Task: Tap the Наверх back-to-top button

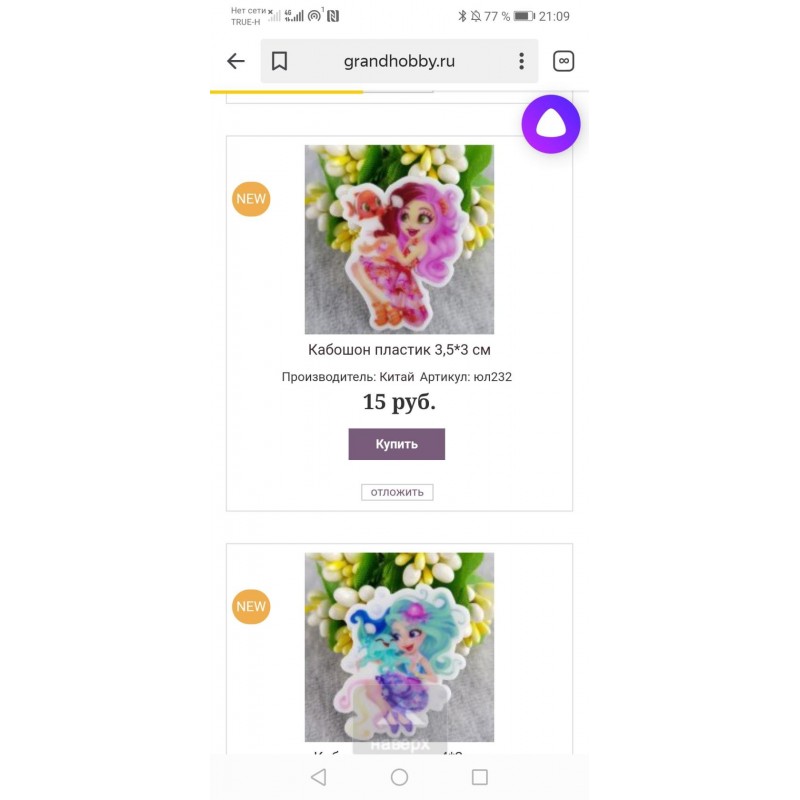Action: click(x=400, y=744)
